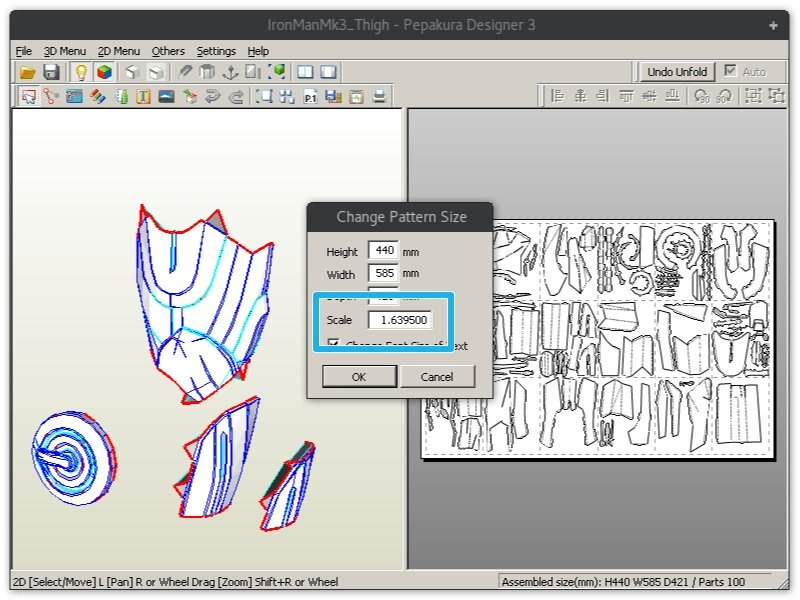Click the Assembled size status bar text

click(x=623, y=582)
